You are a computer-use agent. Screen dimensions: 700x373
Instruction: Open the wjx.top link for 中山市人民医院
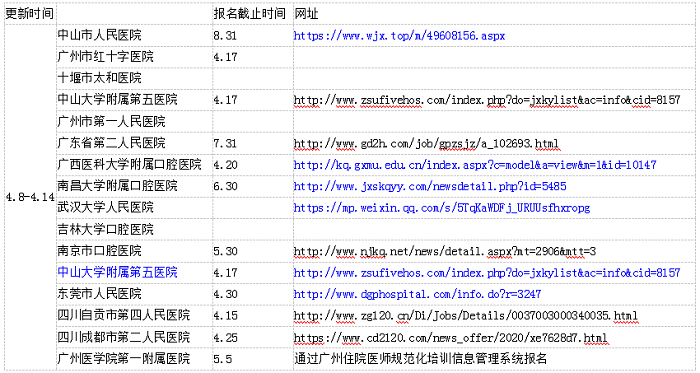coord(399,36)
